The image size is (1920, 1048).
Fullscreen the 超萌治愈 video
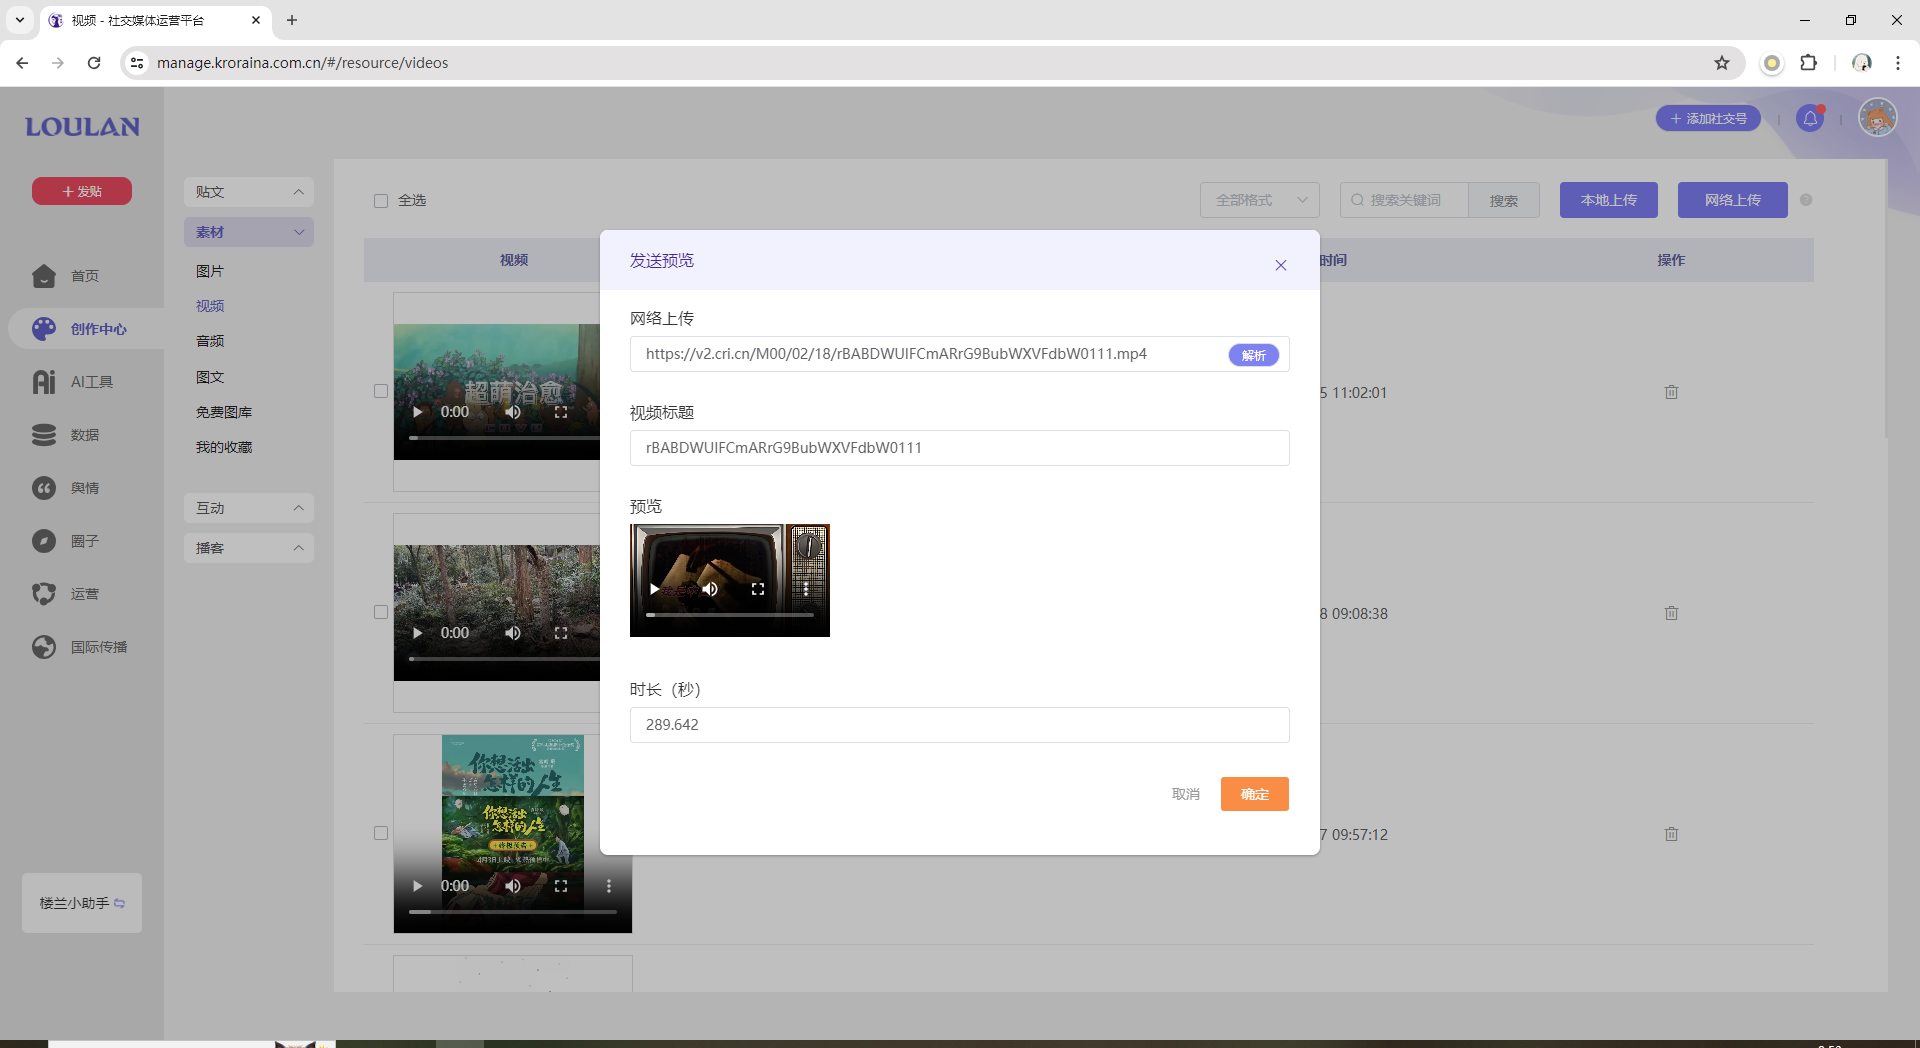coord(561,412)
